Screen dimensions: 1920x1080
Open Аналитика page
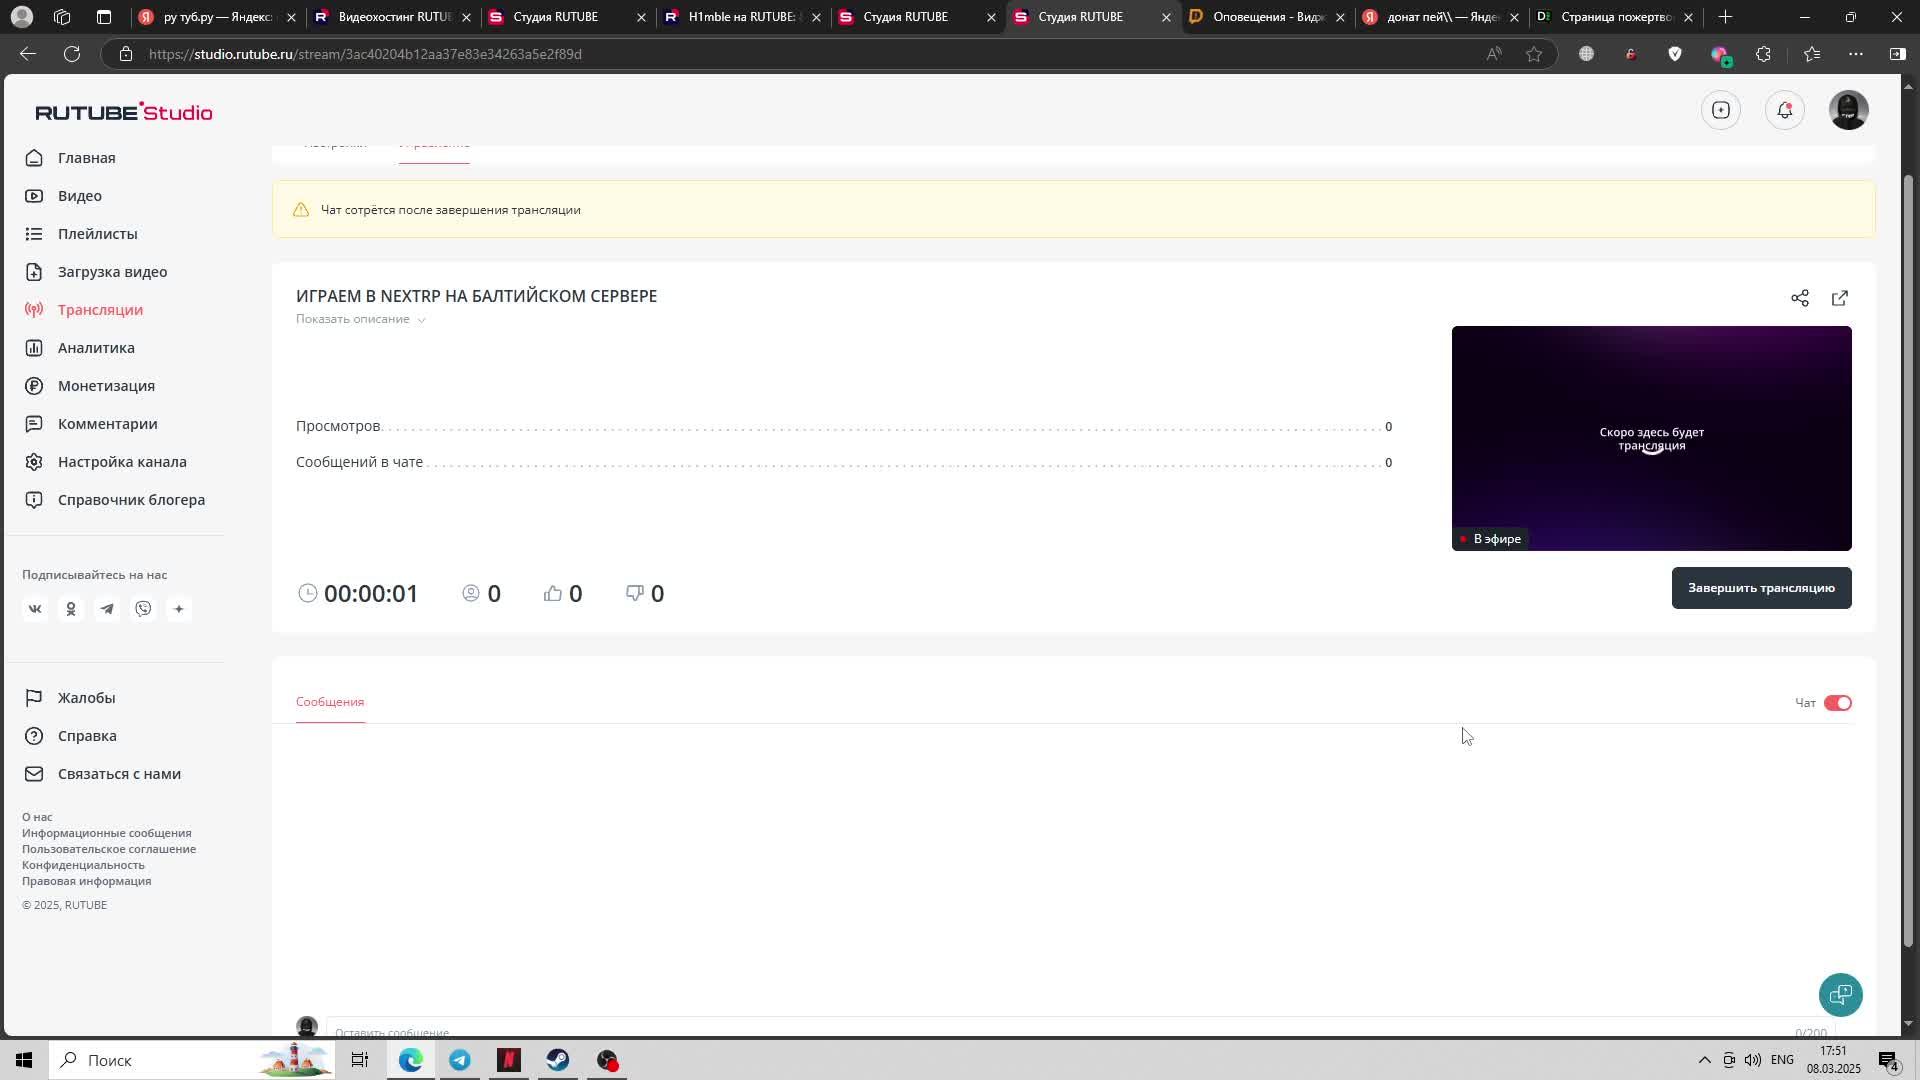(x=96, y=348)
